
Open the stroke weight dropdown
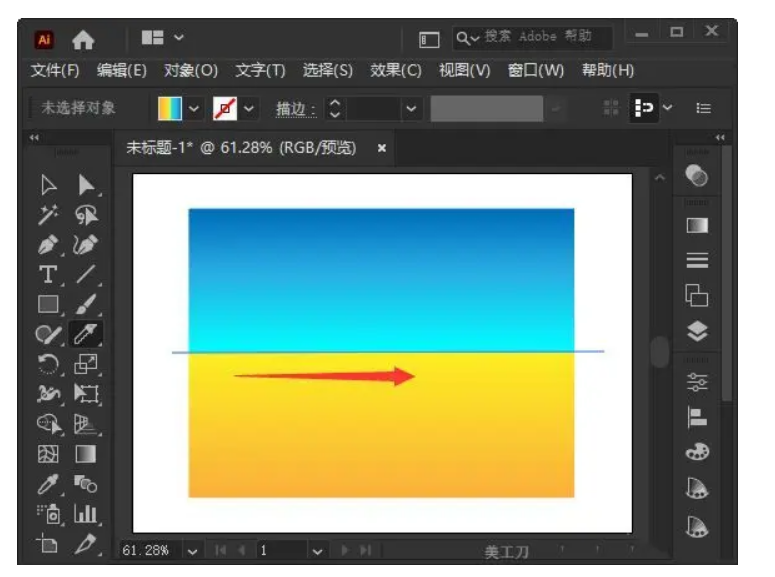click(x=411, y=108)
